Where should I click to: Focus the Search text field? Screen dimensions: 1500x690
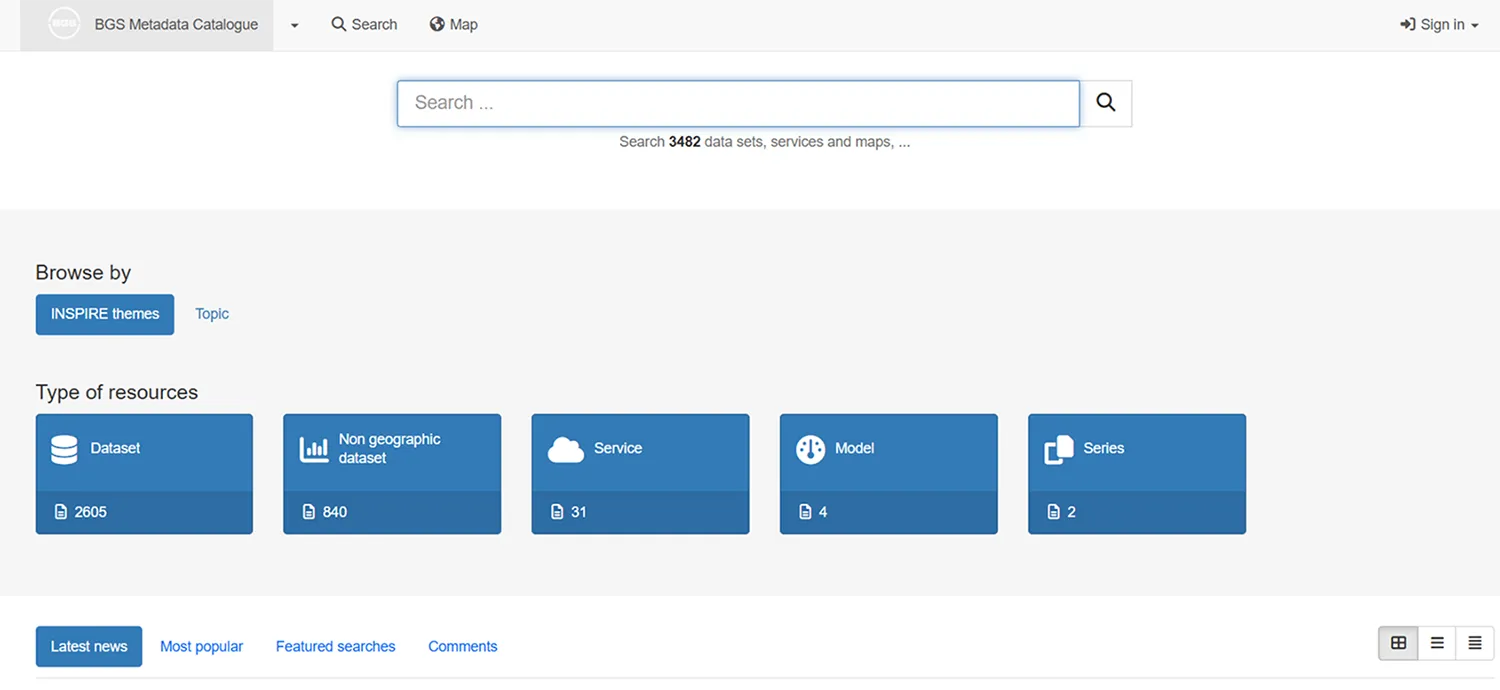738,103
